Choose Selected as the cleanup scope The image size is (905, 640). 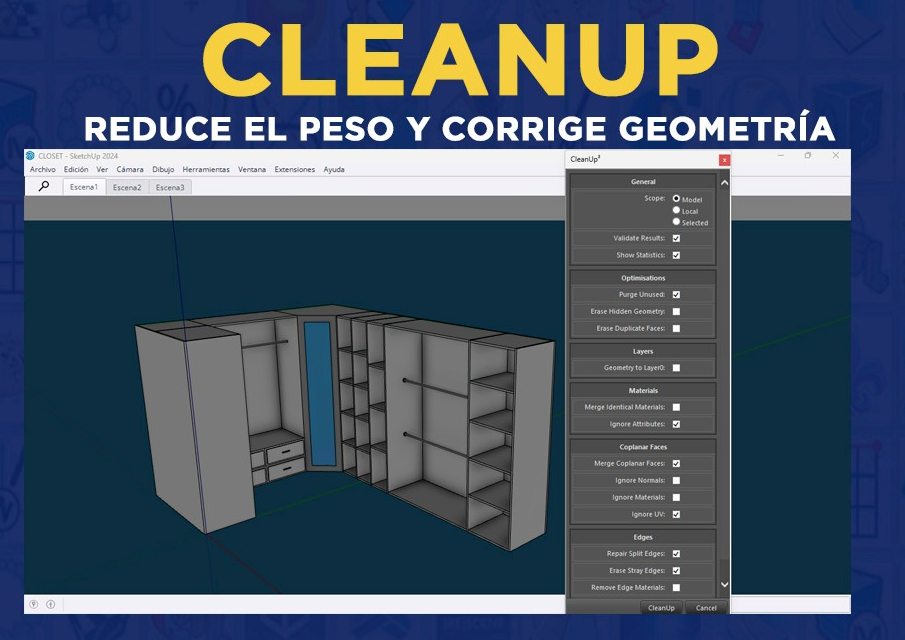tap(676, 222)
